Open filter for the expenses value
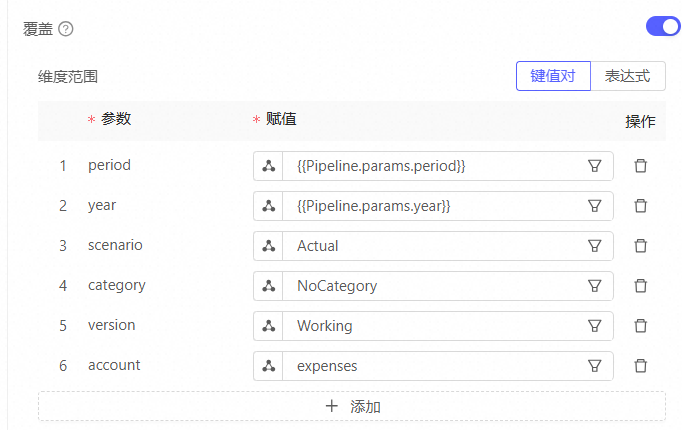Screen dimensions: 682x430 click(x=594, y=366)
